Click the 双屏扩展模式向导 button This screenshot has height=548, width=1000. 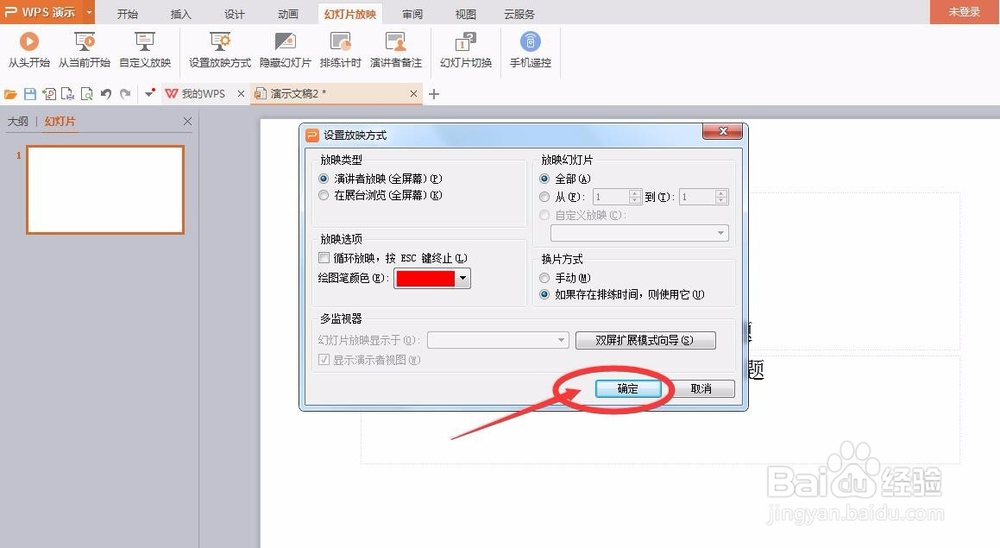pos(645,340)
